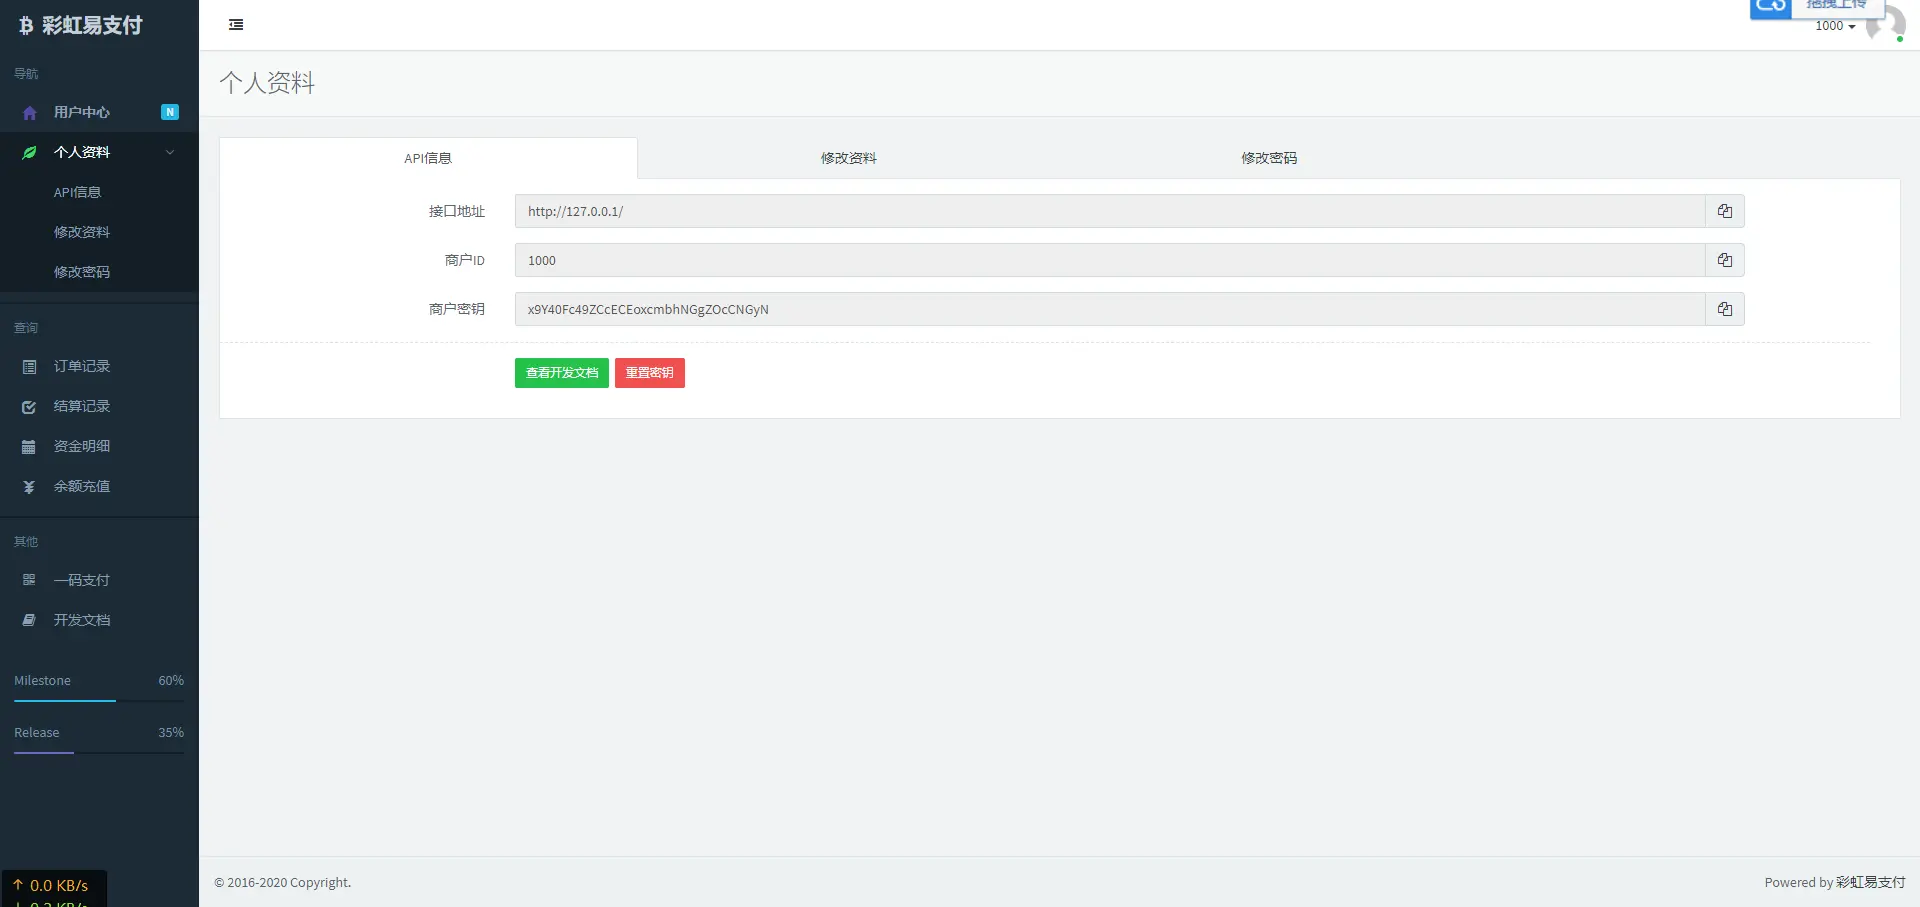Viewport: 1920px width, 907px height.
Task: Click the leaf icon beside 个人资料
Action: tap(29, 153)
